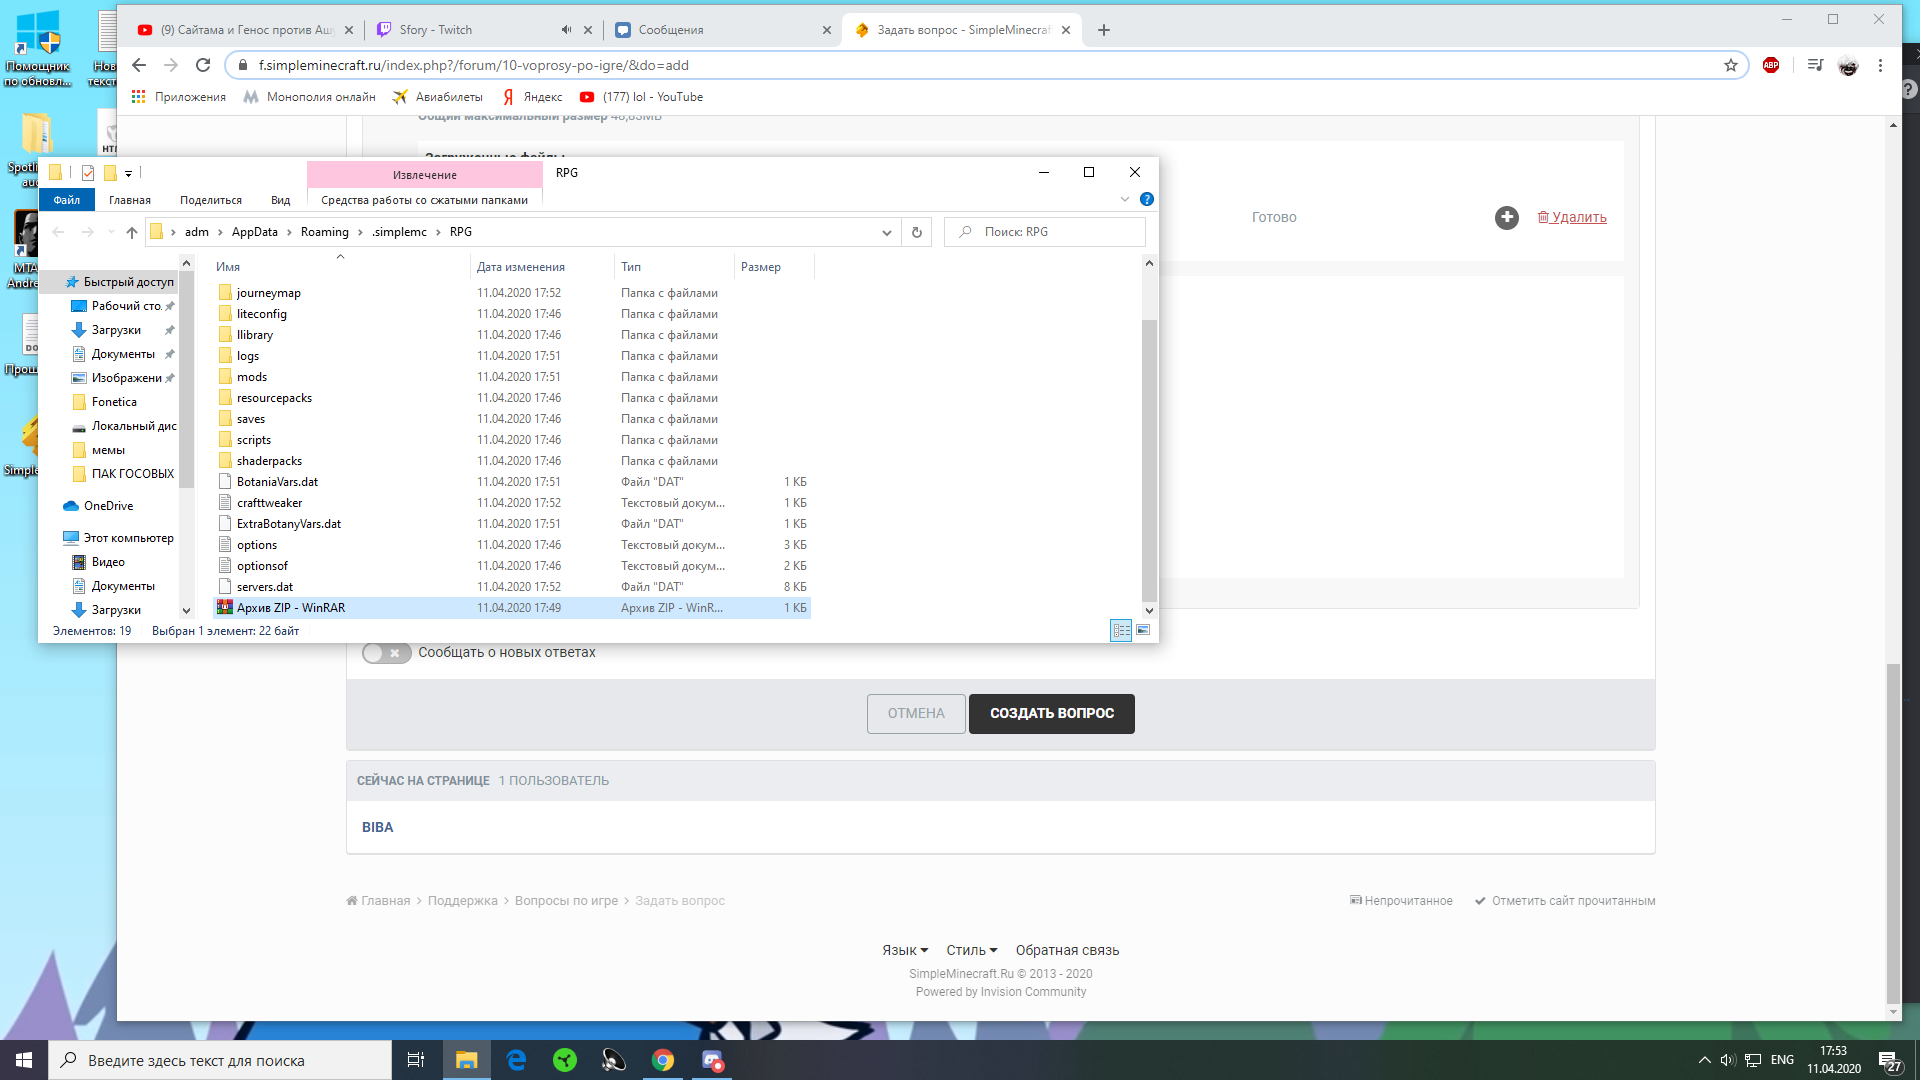Screen dimensions: 1920x1080
Task: Select Этот компьютер in navigation pane
Action: click(x=128, y=538)
